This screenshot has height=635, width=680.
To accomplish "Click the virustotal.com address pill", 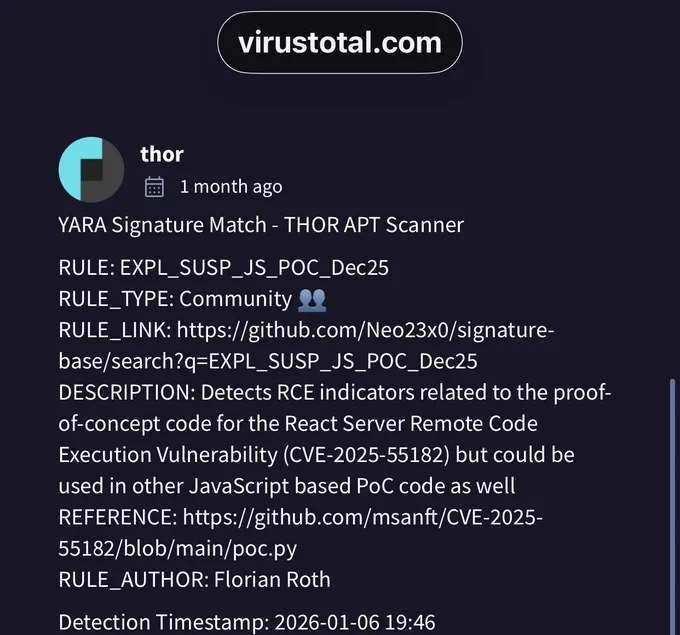I will pos(340,43).
